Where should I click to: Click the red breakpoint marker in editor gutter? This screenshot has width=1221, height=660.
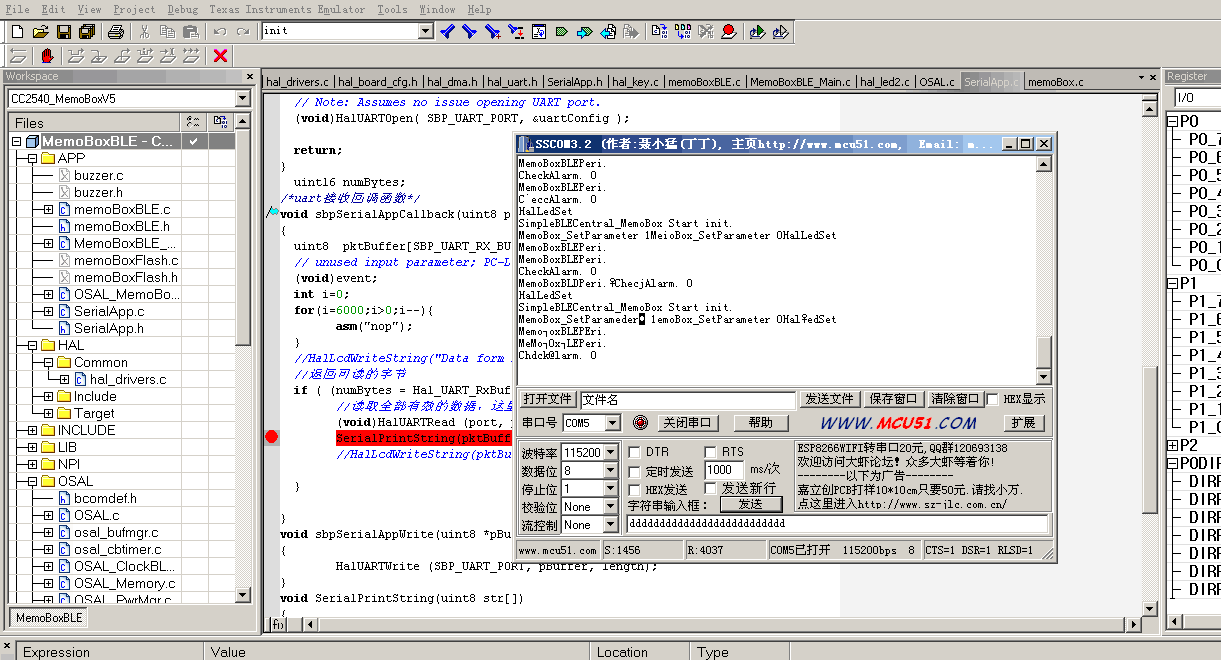pos(272,437)
